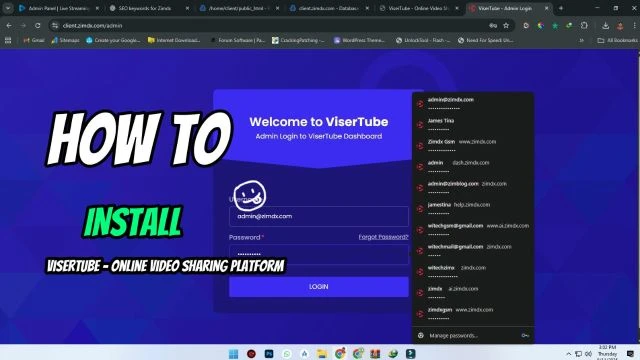
Task: Open the volume speaker icon in tray
Action: click(588, 354)
